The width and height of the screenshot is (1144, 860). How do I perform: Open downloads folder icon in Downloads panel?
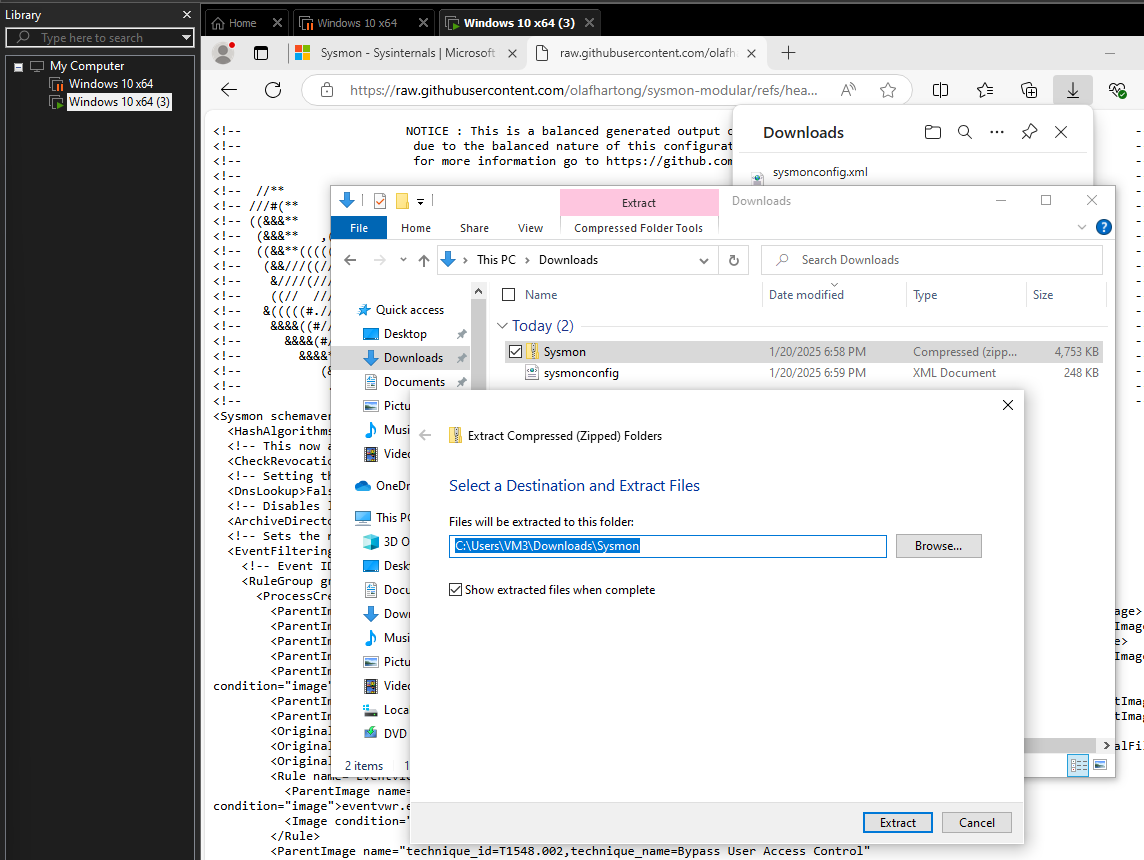(x=932, y=132)
